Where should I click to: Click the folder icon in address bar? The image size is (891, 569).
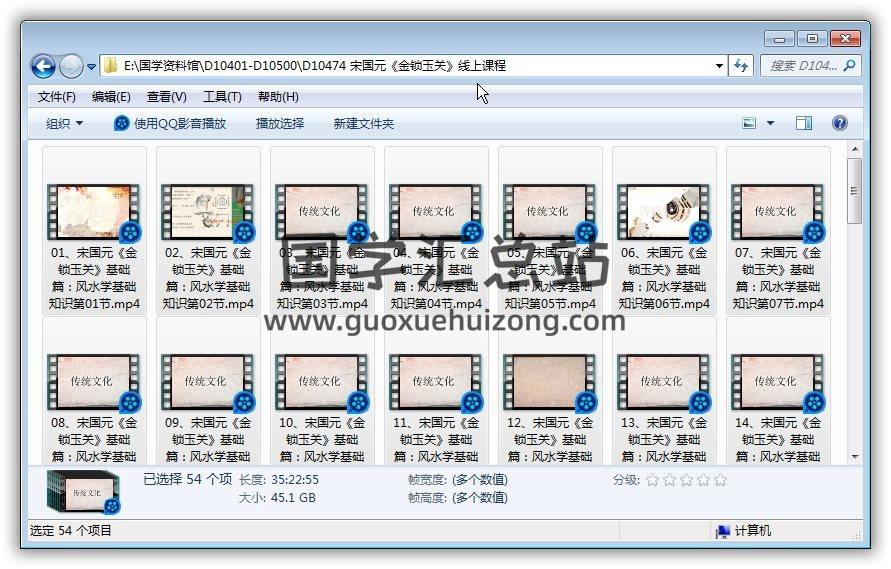(x=111, y=65)
